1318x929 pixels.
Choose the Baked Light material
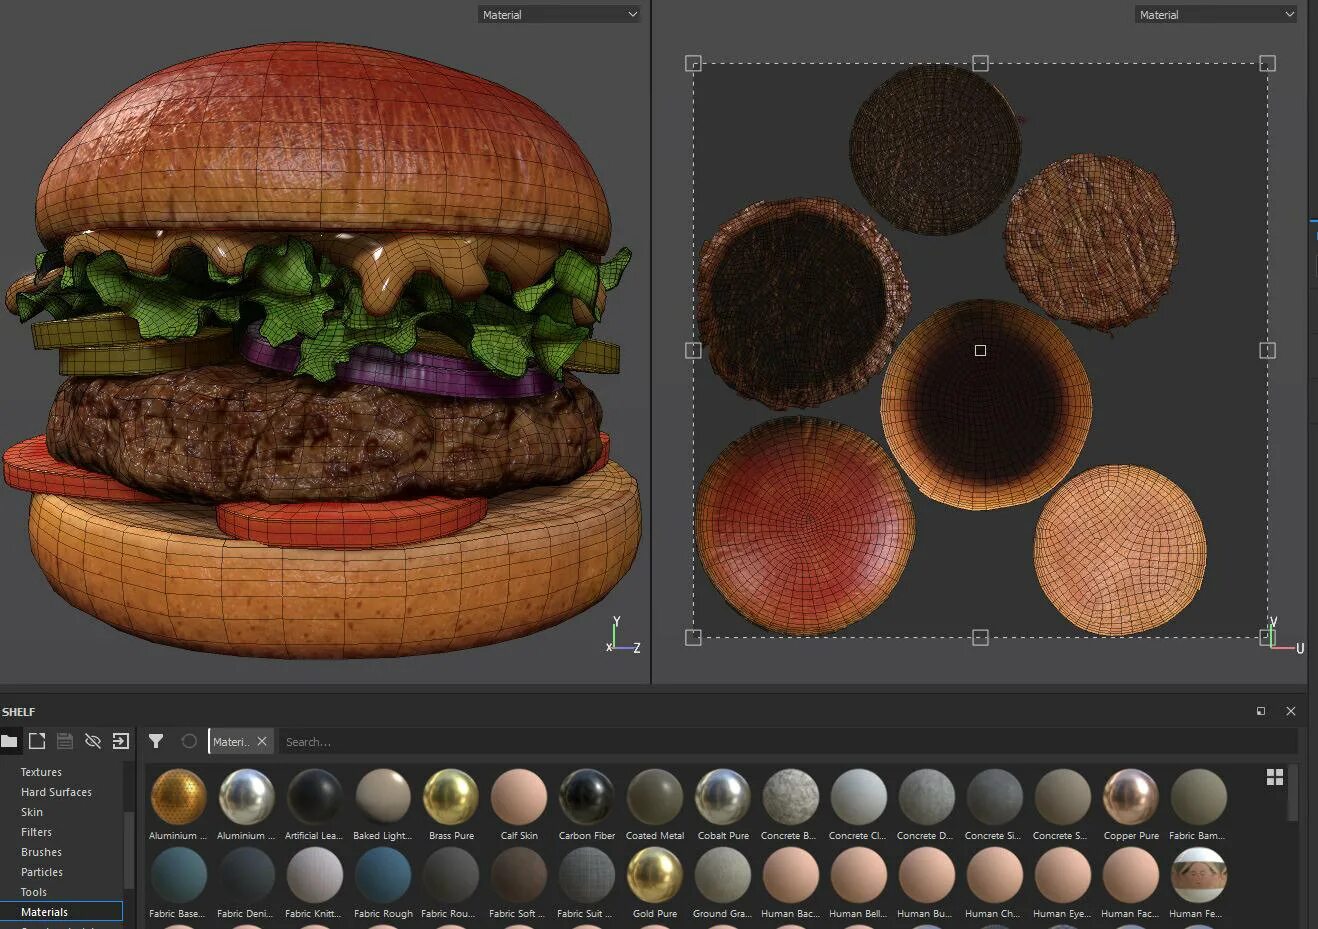[383, 797]
